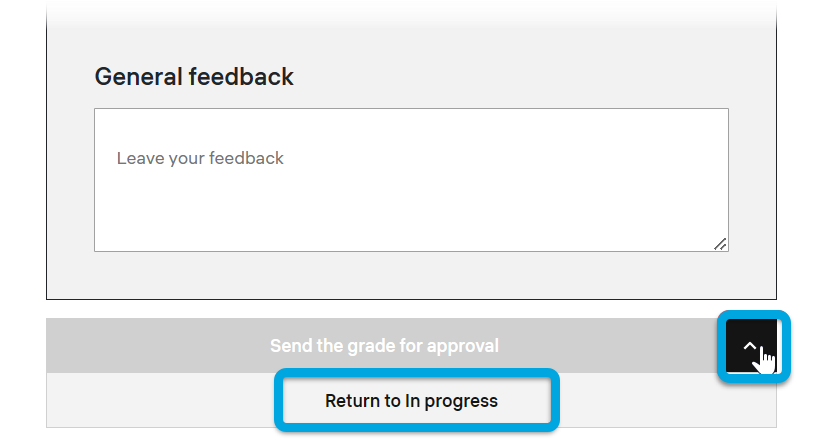Choose the Return to In progress entry
Image resolution: width=825 pixels, height=448 pixels.
tap(411, 401)
